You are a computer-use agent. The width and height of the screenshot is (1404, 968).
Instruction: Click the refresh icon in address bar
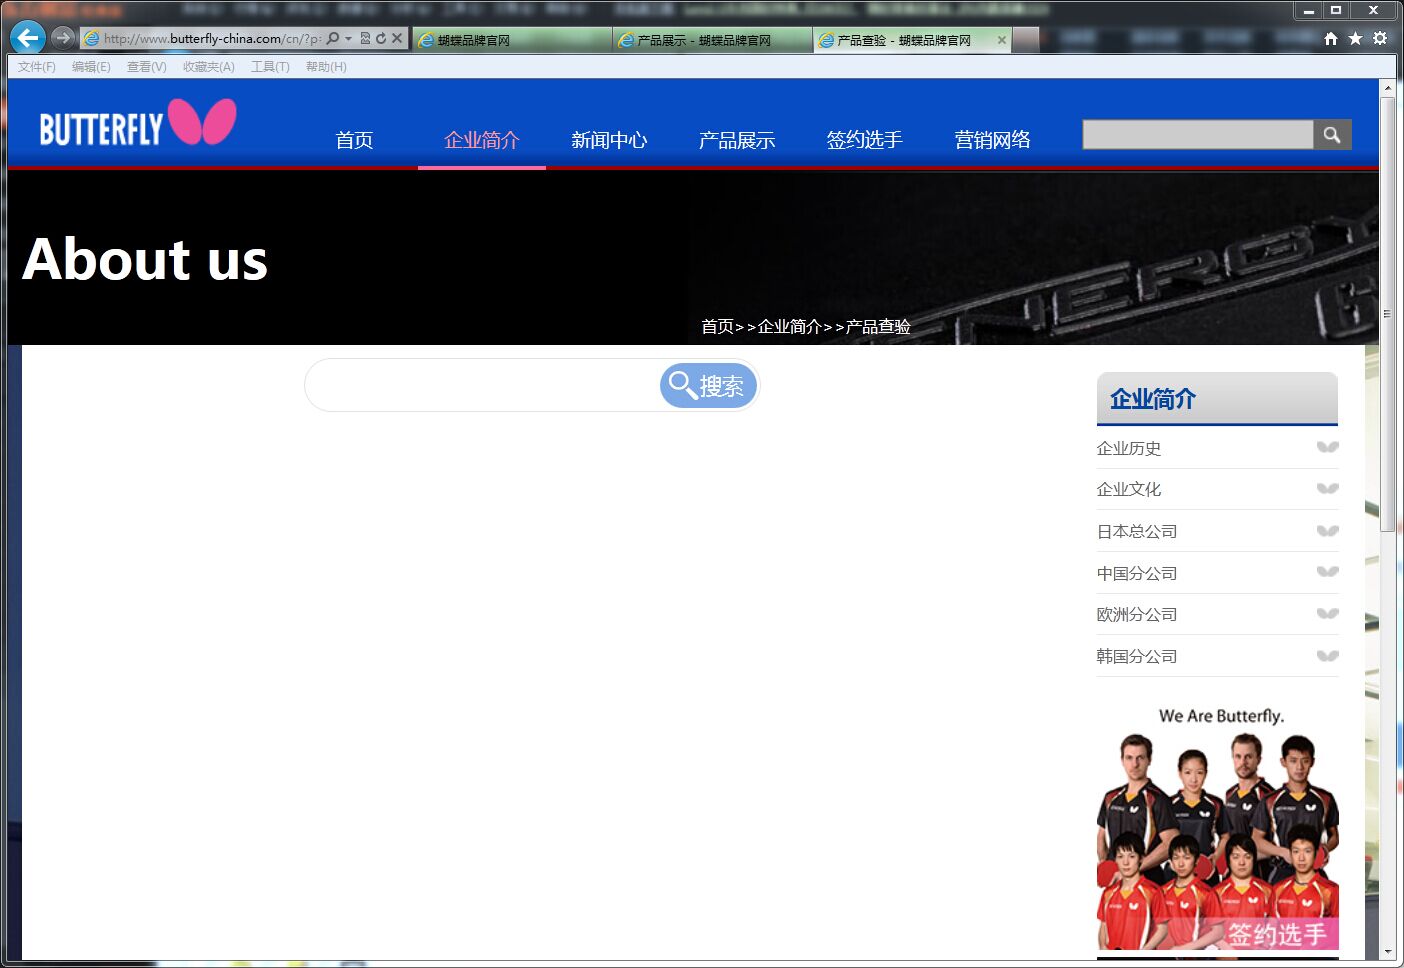tap(381, 38)
